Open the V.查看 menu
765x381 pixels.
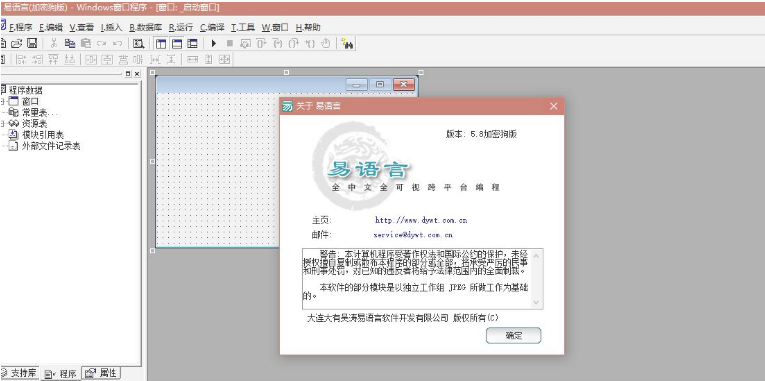coord(81,27)
